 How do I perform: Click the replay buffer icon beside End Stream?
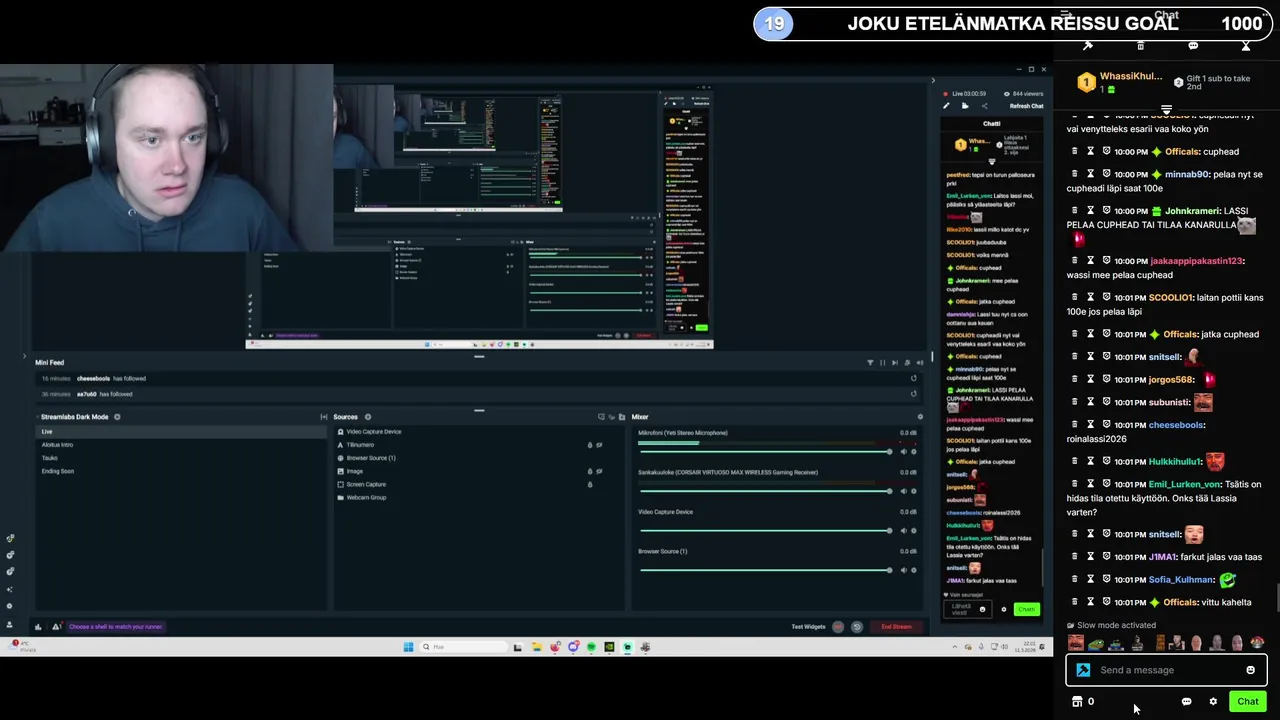(857, 627)
